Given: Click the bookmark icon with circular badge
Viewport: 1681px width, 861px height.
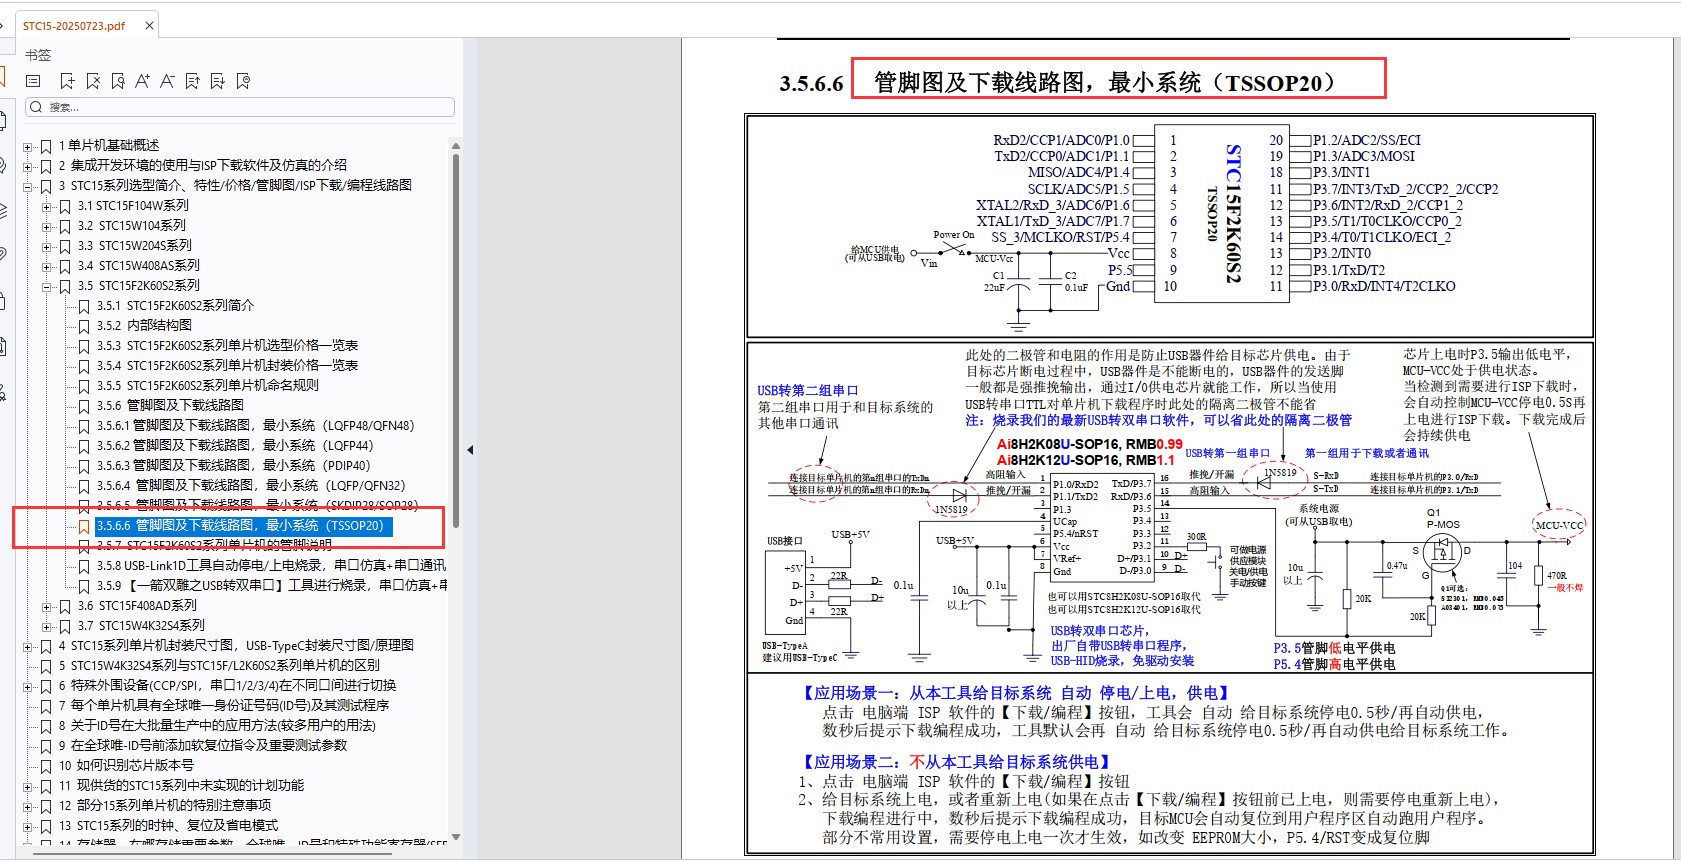Looking at the screenshot, I should pyautogui.click(x=243, y=81).
